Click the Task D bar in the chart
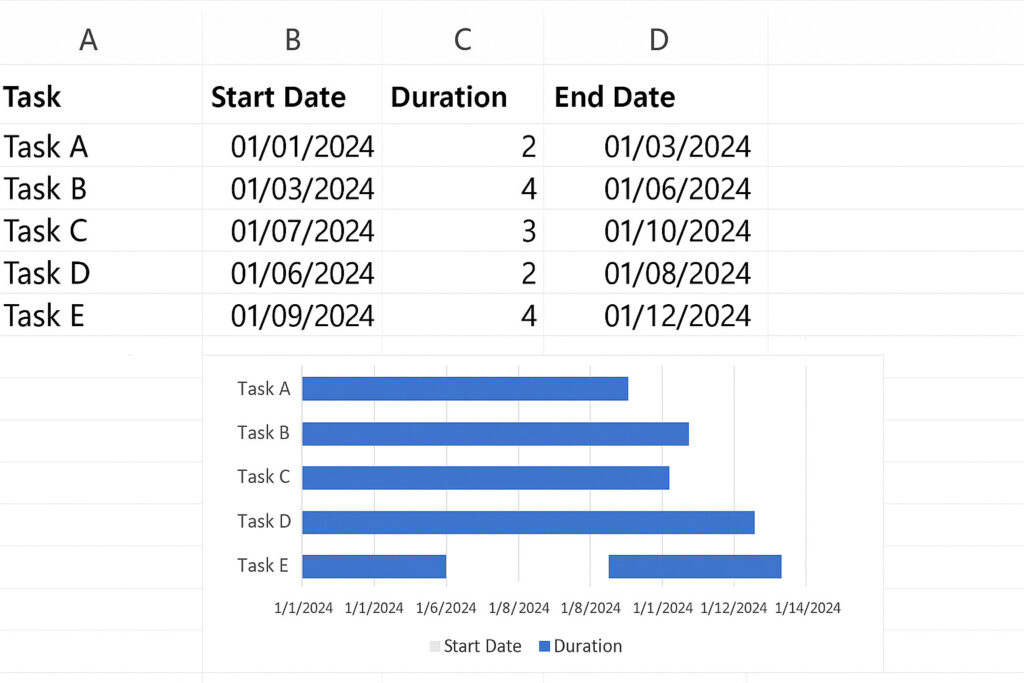The image size is (1024, 683). pyautogui.click(x=528, y=522)
